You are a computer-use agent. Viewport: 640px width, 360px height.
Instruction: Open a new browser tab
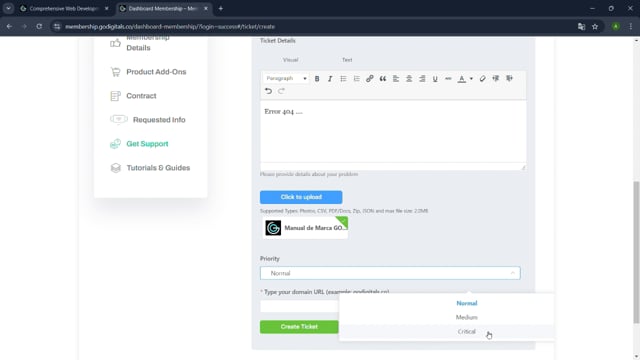pos(220,9)
